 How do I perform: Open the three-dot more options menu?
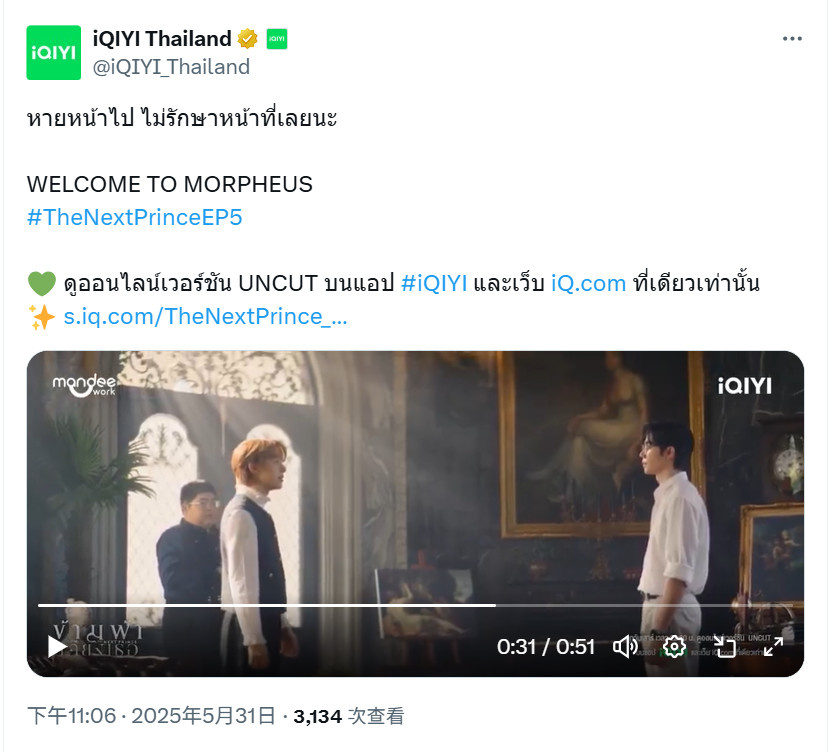tap(792, 38)
